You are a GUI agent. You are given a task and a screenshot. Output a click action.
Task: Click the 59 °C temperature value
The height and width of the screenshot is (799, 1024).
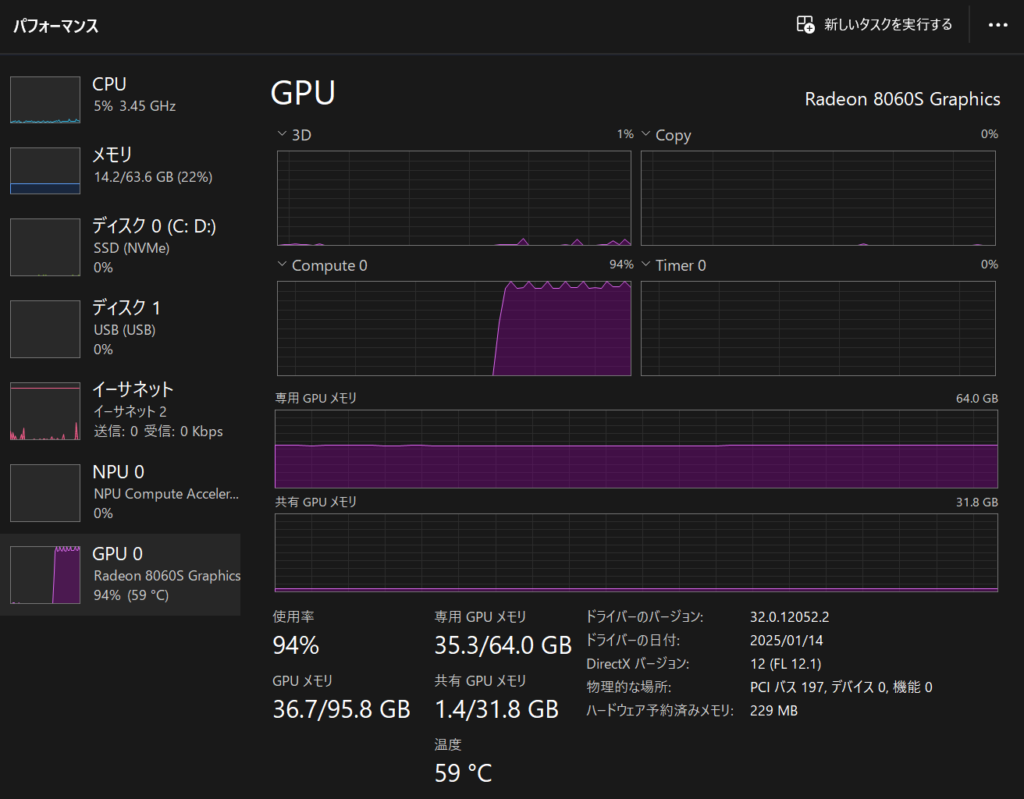point(463,774)
